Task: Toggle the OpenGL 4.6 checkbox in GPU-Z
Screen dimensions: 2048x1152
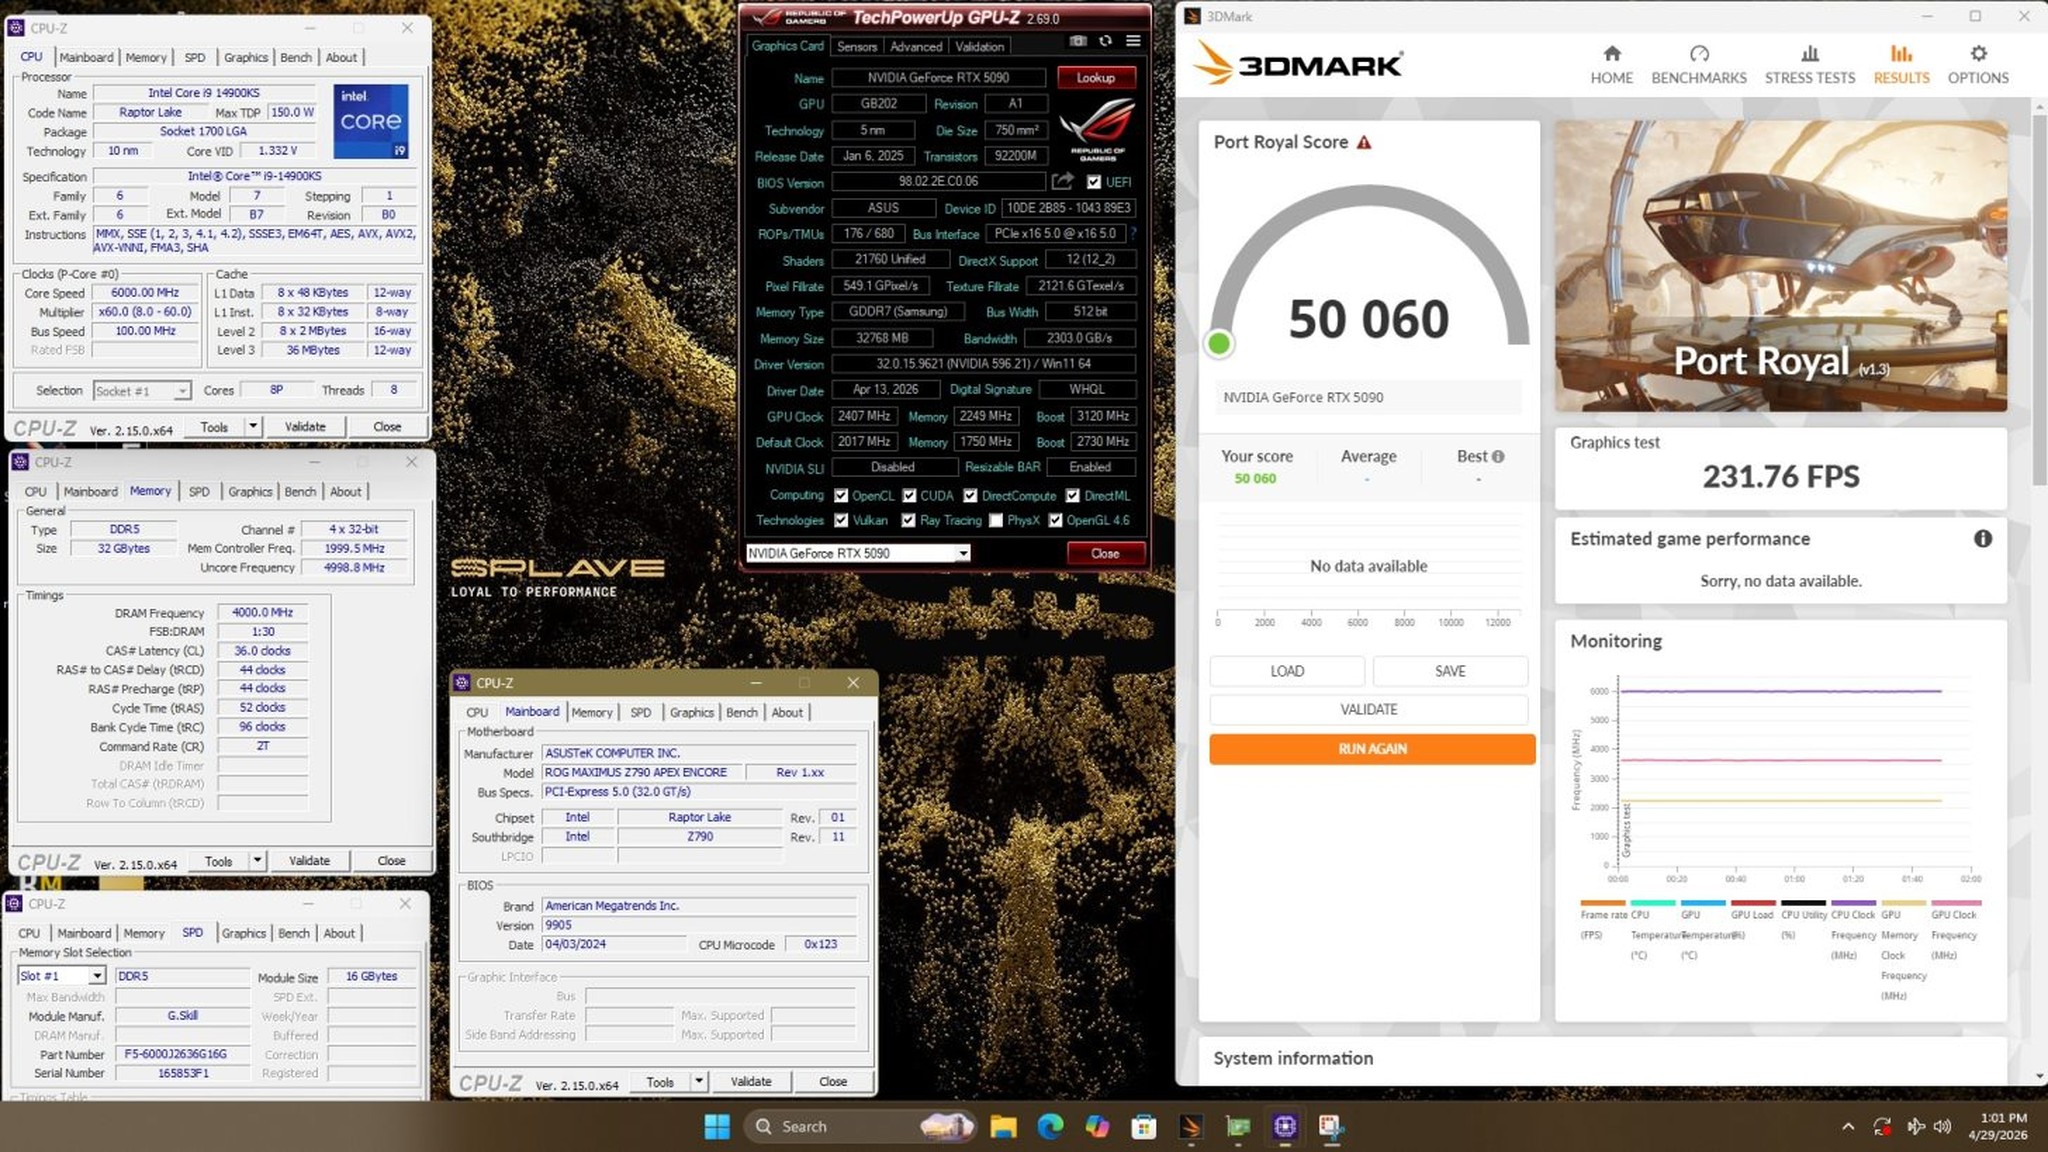Action: 1055,521
